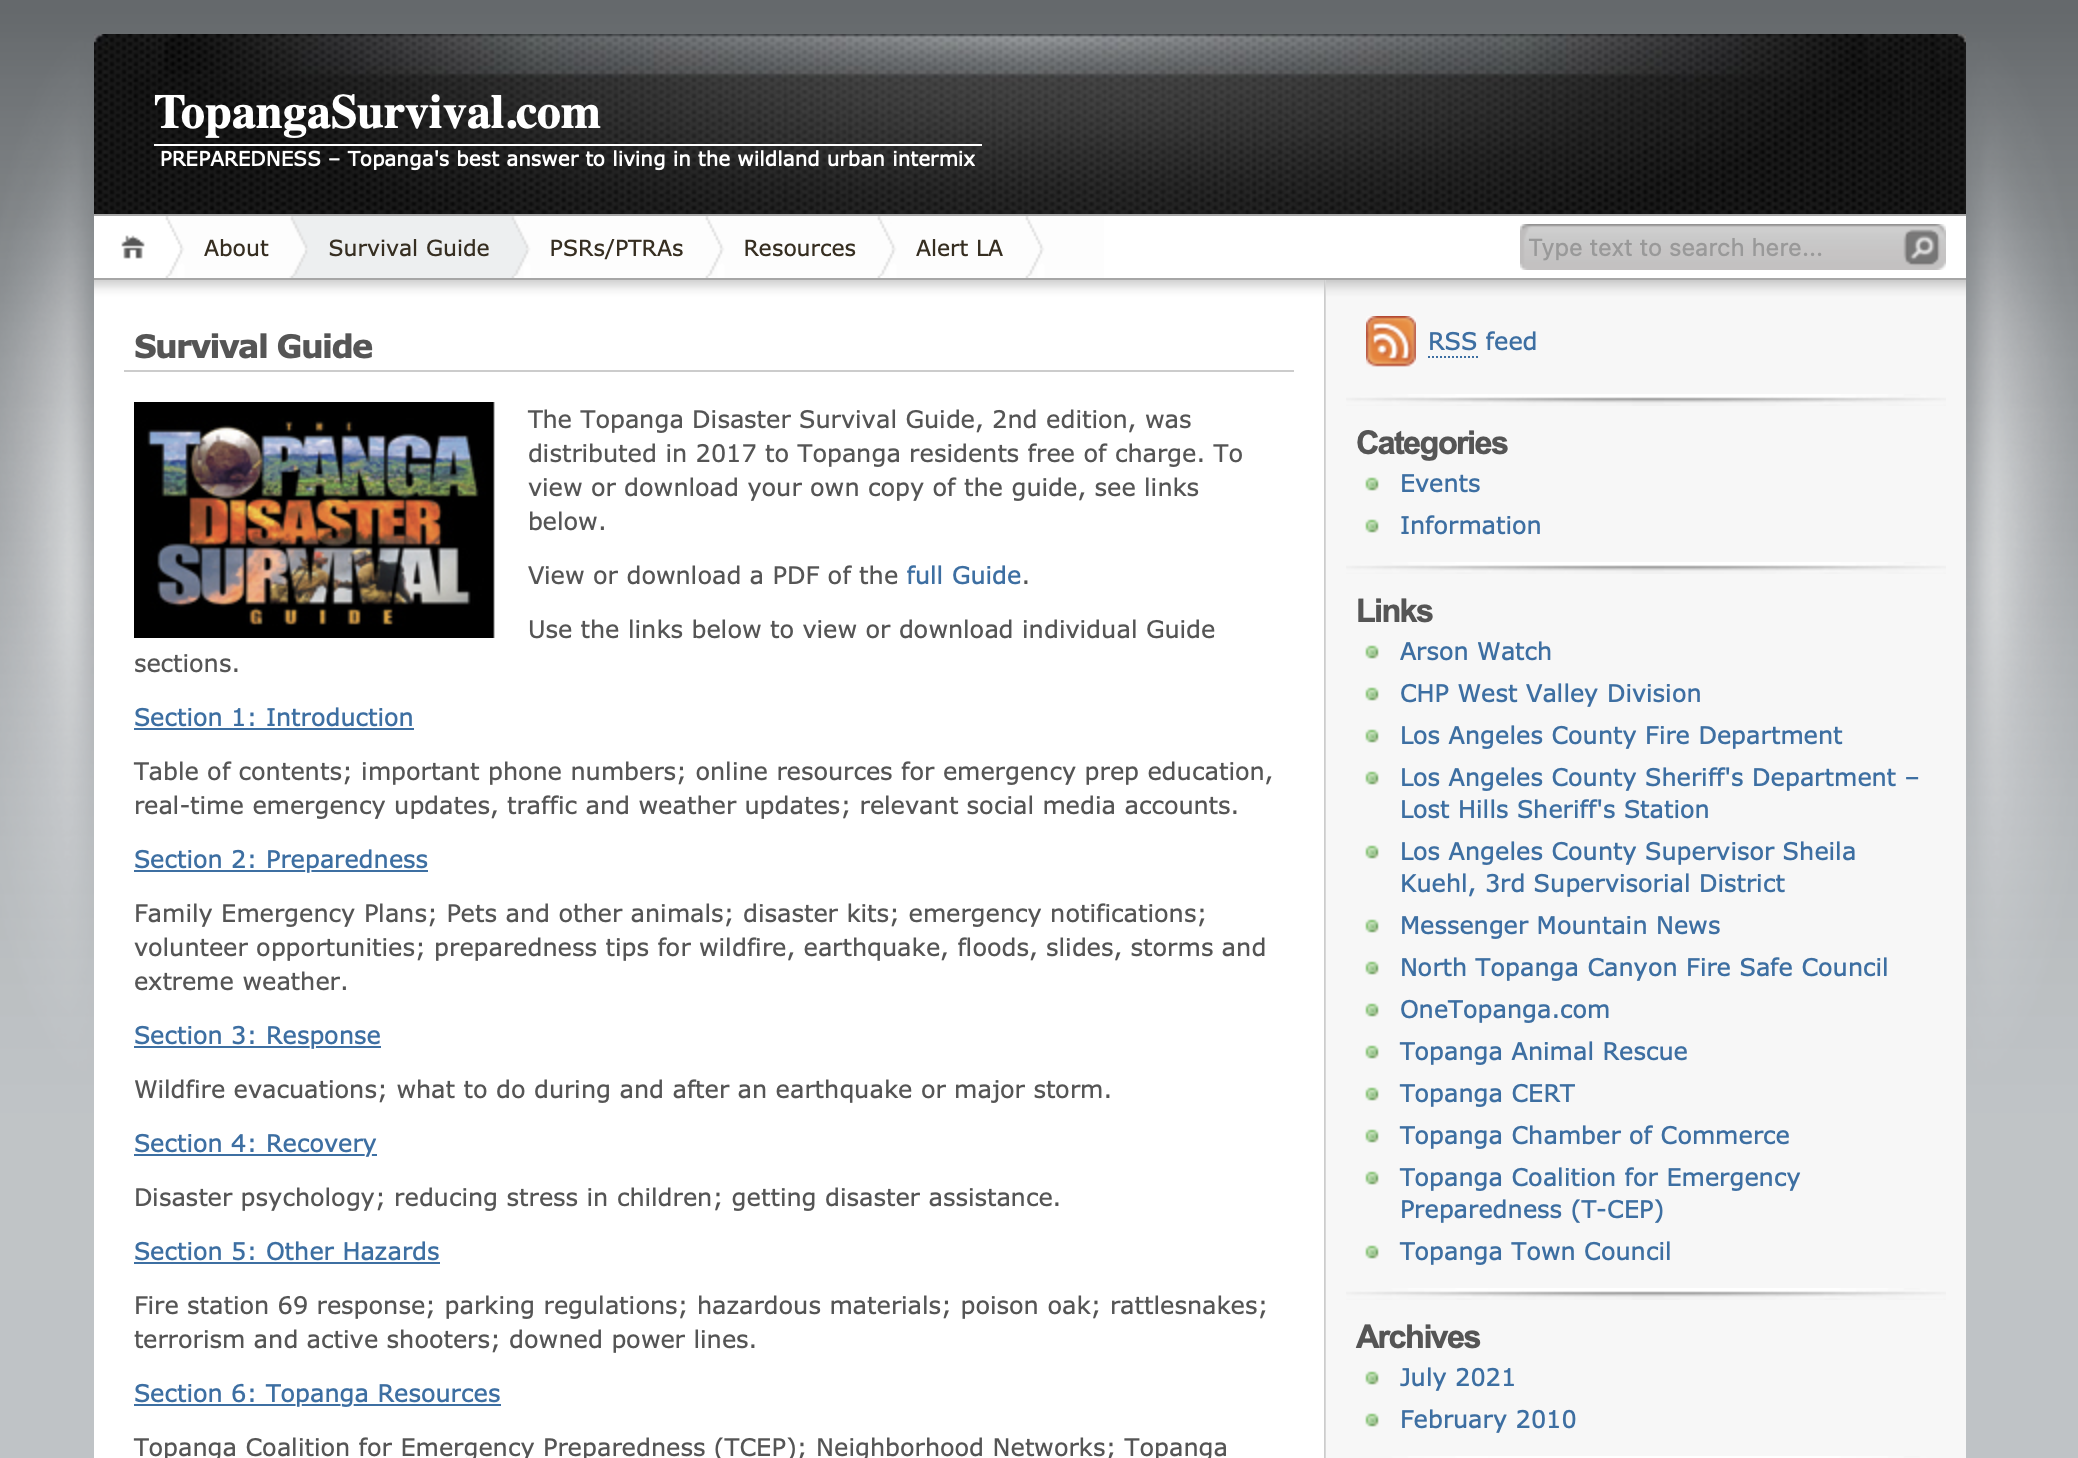View Section 5: Other Hazards
Screen dimensions: 2078x1458
click(x=286, y=1251)
